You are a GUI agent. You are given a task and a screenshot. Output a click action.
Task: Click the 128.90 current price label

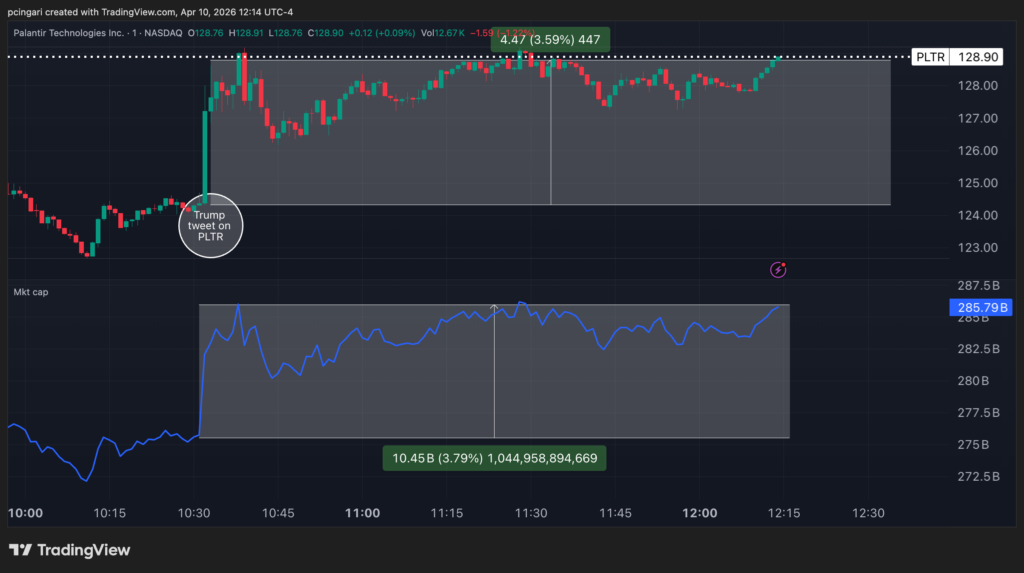pos(974,58)
